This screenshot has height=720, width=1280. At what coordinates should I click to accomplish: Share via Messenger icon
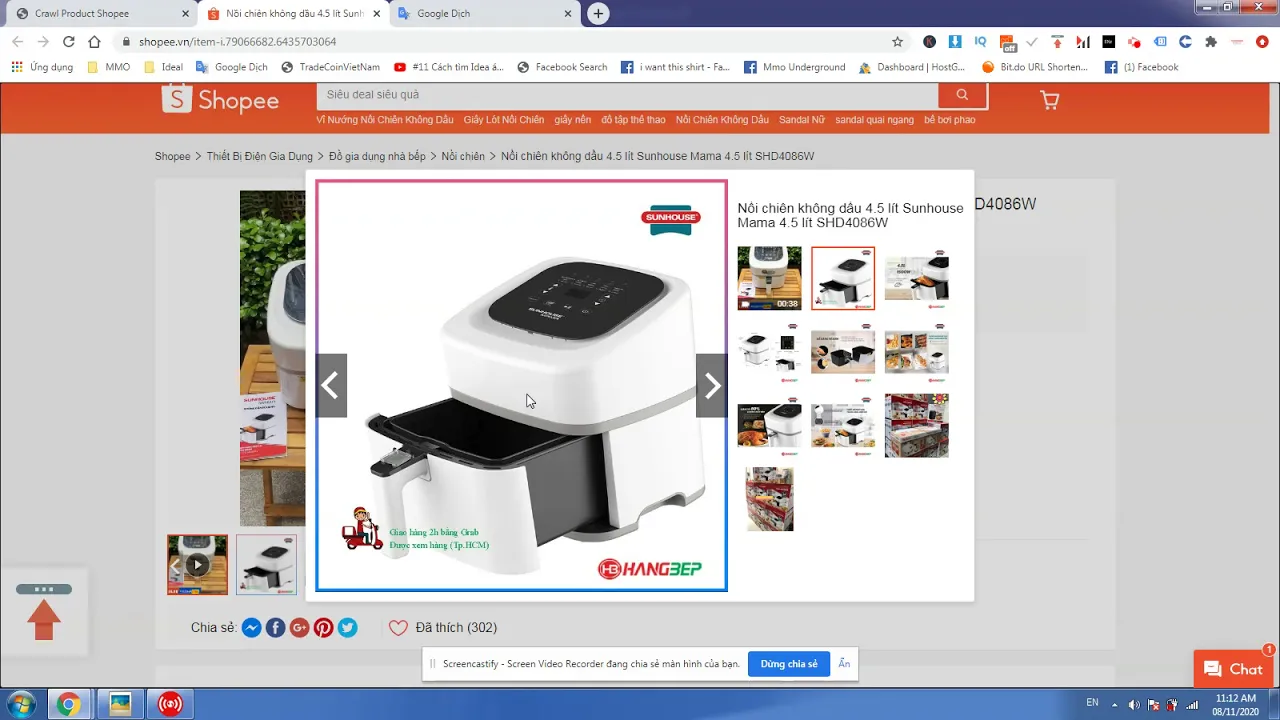pos(252,628)
